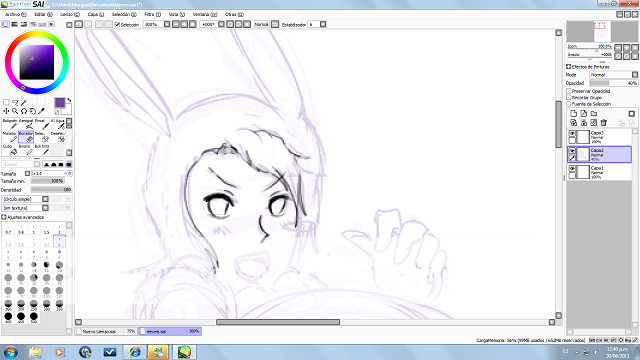Click the Windows Start button

click(x=11, y=352)
